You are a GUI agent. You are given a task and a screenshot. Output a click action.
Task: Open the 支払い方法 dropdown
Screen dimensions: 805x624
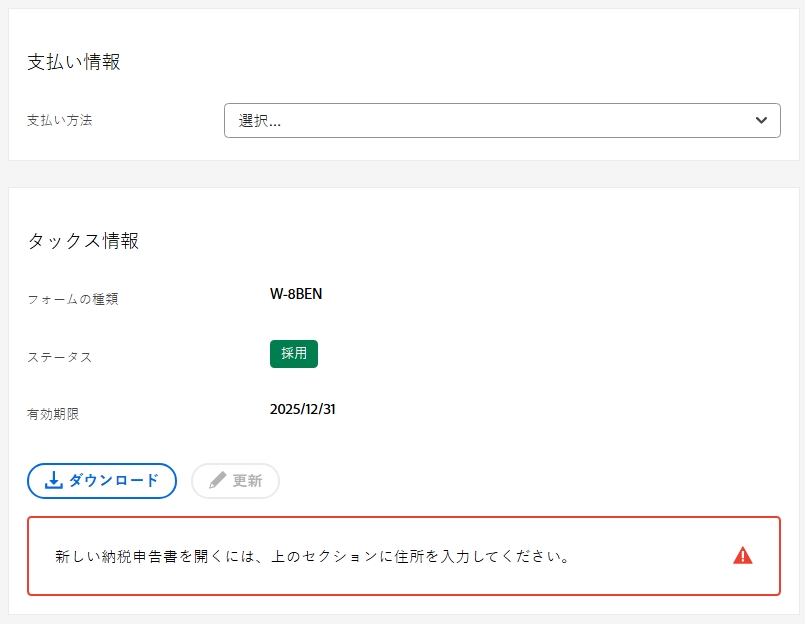click(502, 121)
